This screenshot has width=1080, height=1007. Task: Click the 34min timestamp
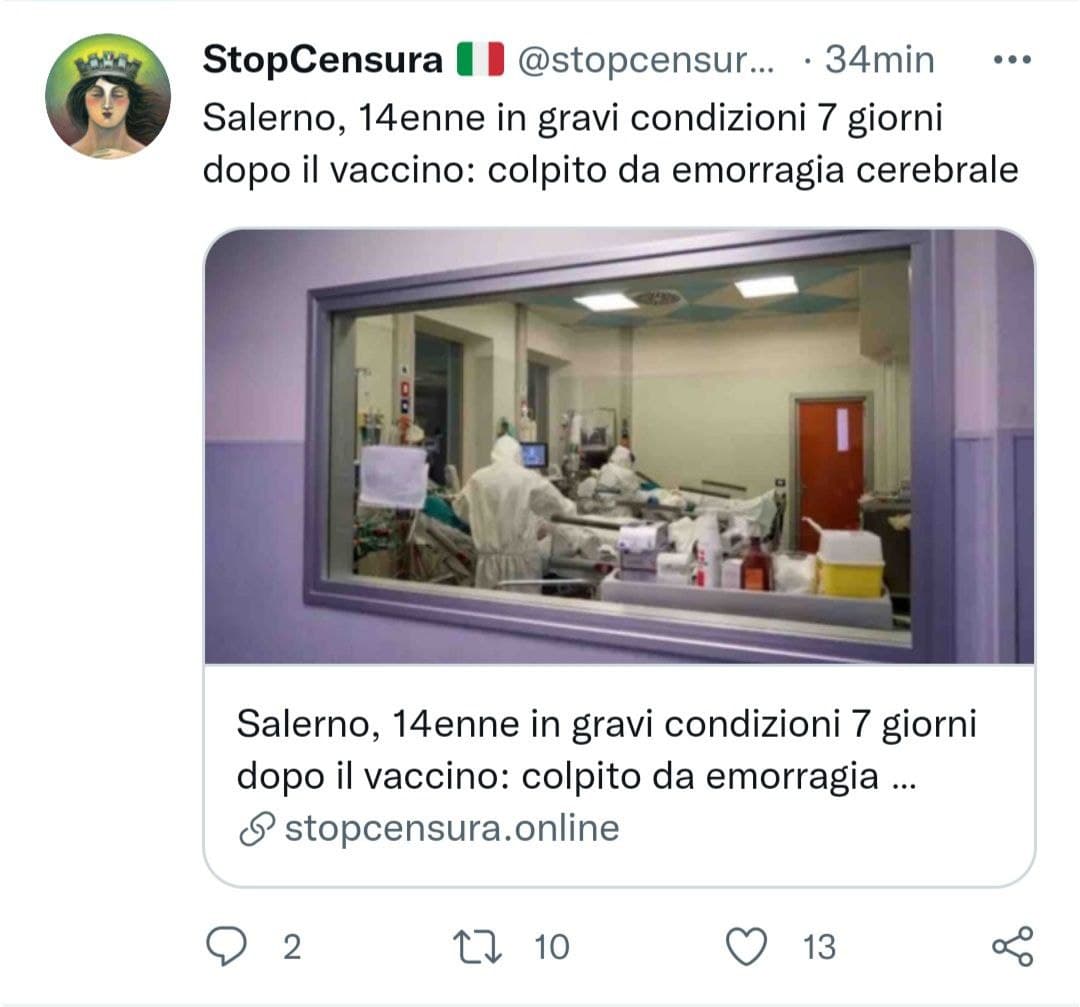tap(880, 59)
